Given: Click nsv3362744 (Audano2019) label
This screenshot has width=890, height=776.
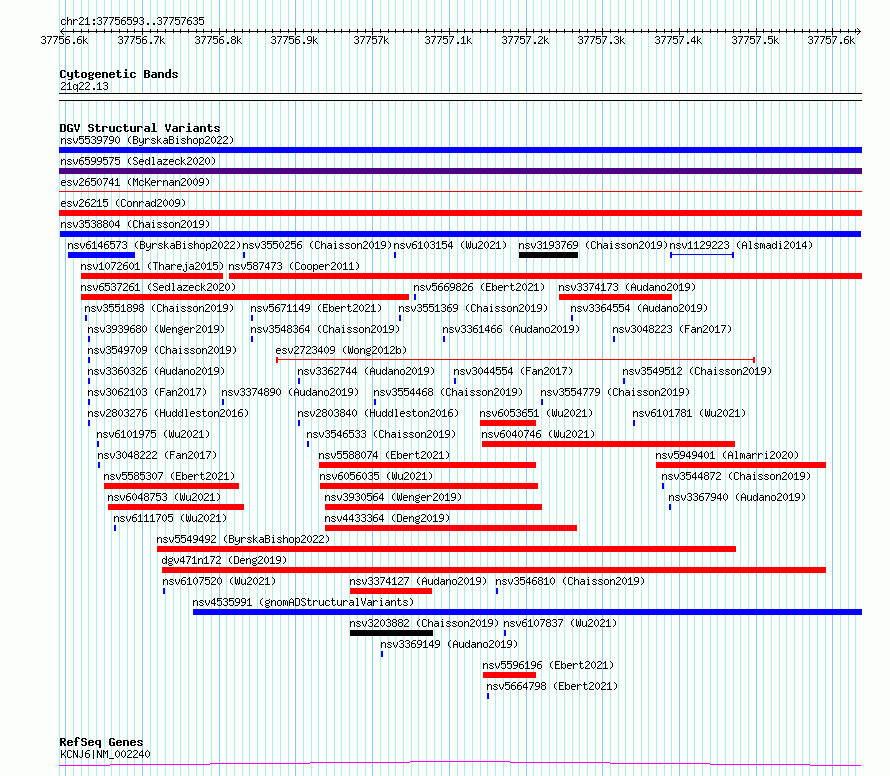Looking at the screenshot, I should [366, 371].
